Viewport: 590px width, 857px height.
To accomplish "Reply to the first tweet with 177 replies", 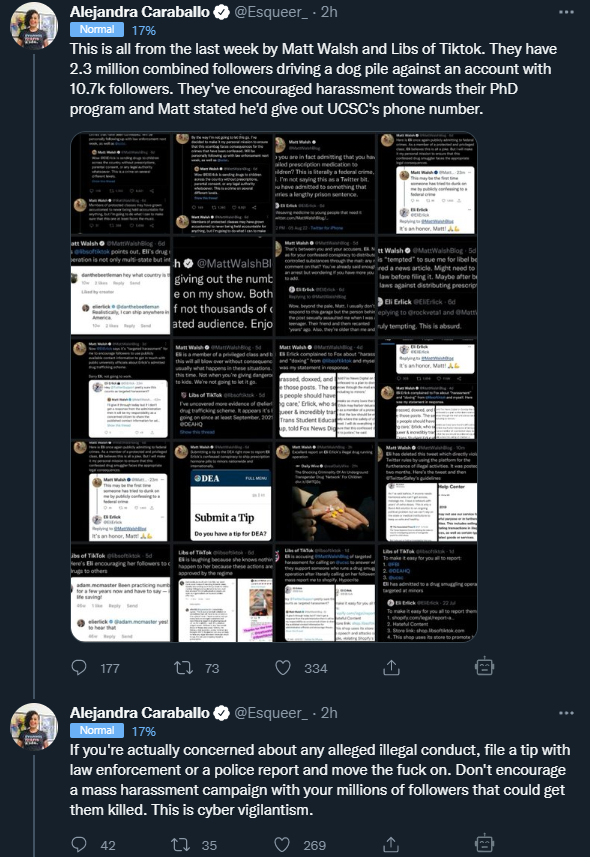I will tap(79, 667).
